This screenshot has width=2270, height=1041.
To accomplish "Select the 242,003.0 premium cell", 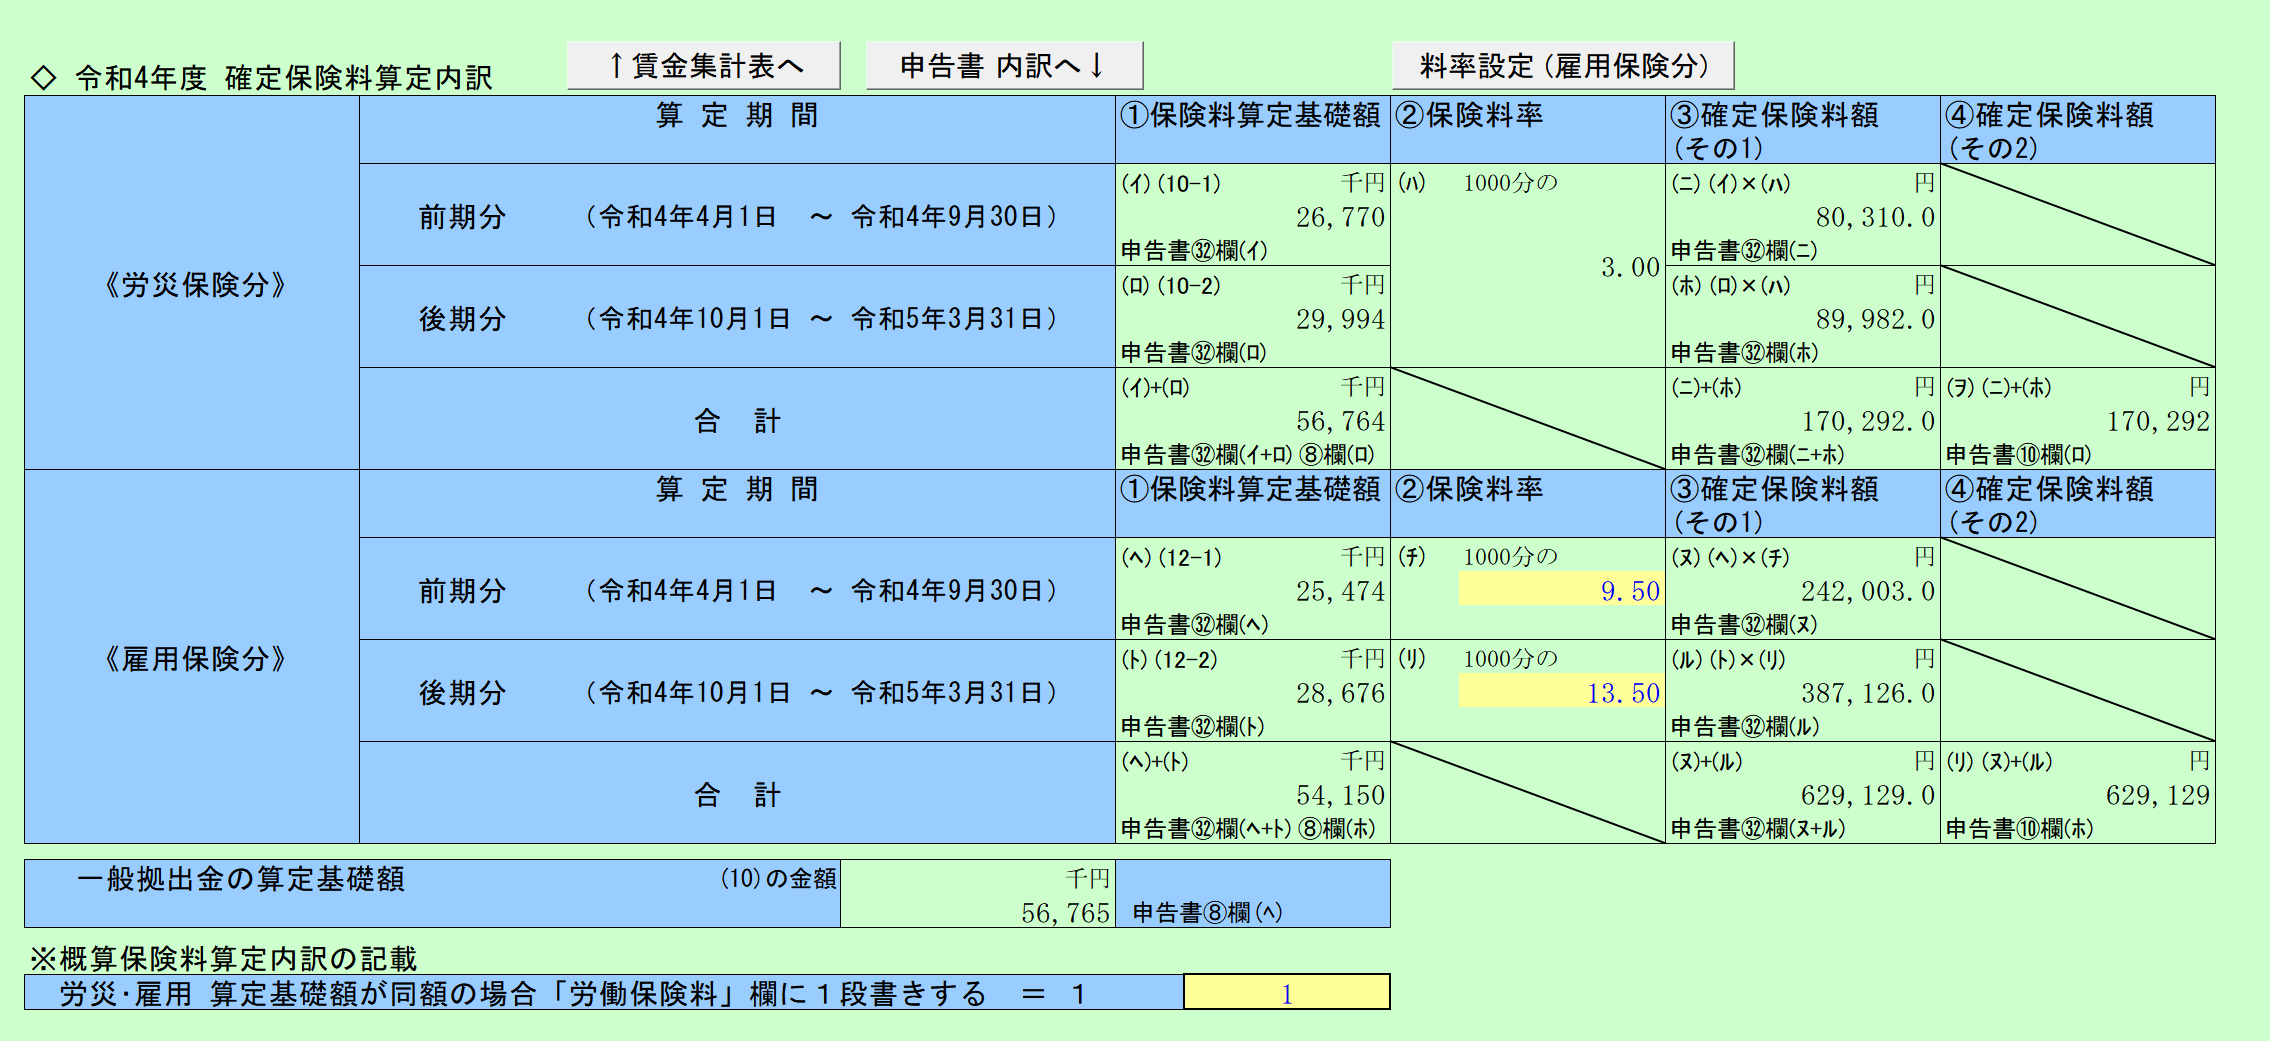I will (x=1868, y=591).
